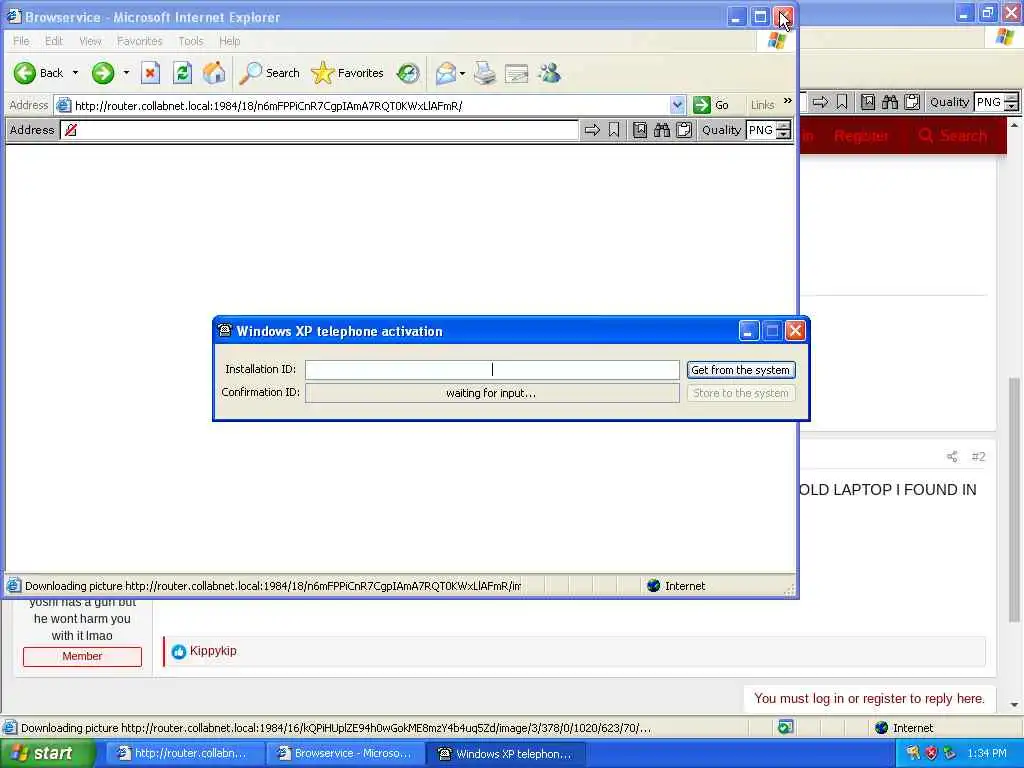This screenshot has width=1024, height=768.
Task: Expand the IE address bar dropdown
Action: point(677,105)
